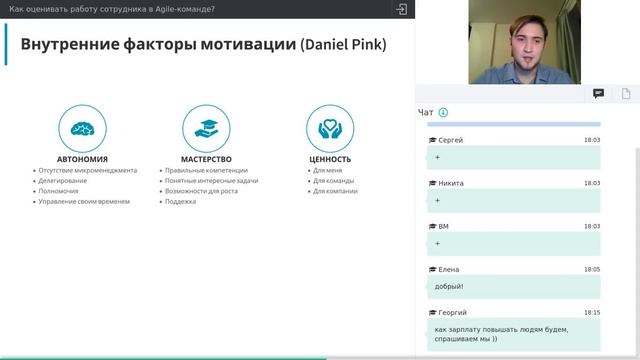The image size is (640, 360).
Task: Click the bullet Возможности для роста
Action: point(201,191)
